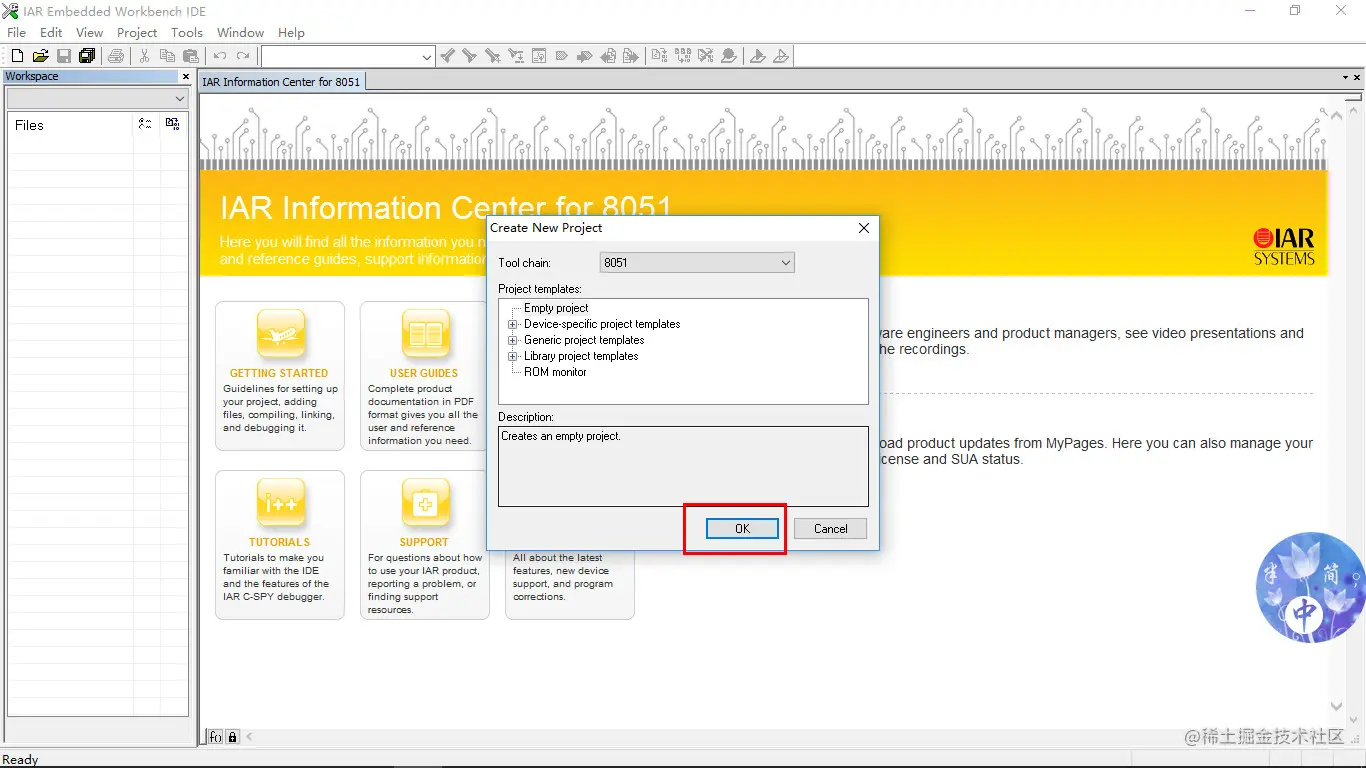Open the Help menu

coord(291,32)
